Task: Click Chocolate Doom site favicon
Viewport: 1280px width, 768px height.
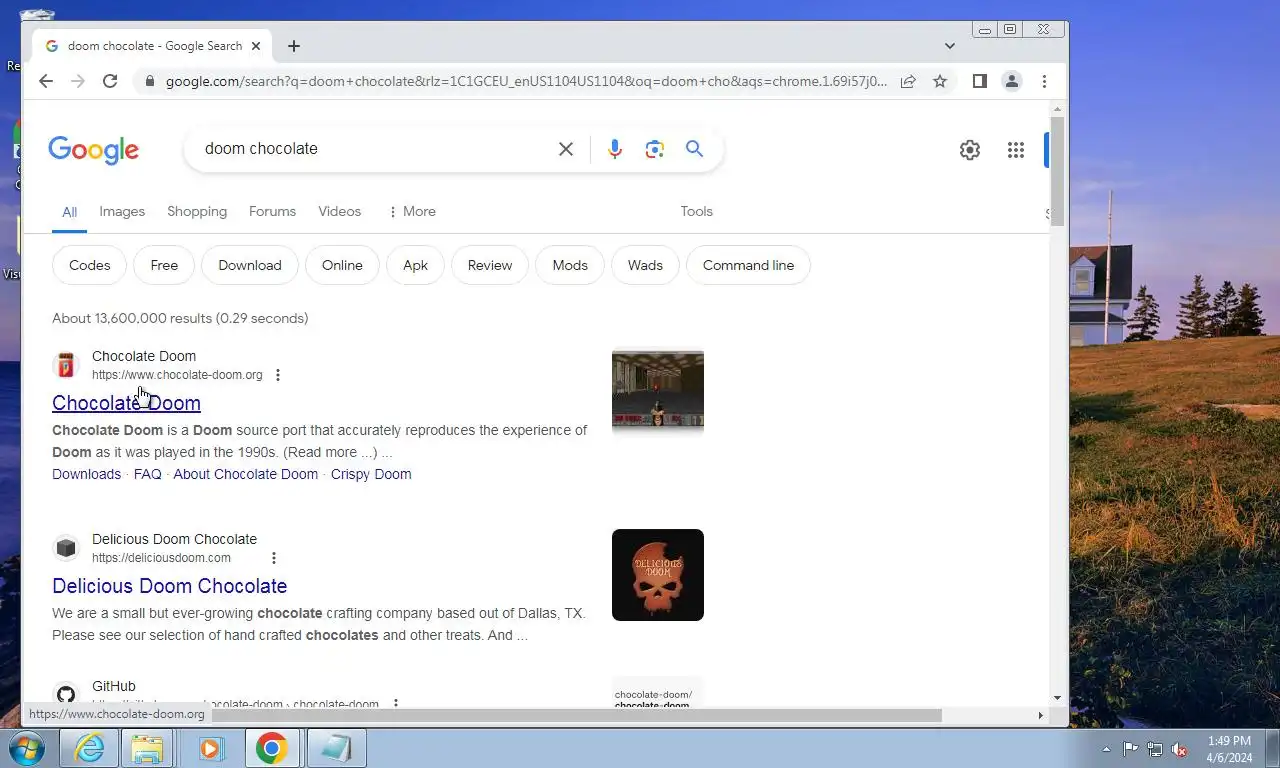Action: (66, 365)
